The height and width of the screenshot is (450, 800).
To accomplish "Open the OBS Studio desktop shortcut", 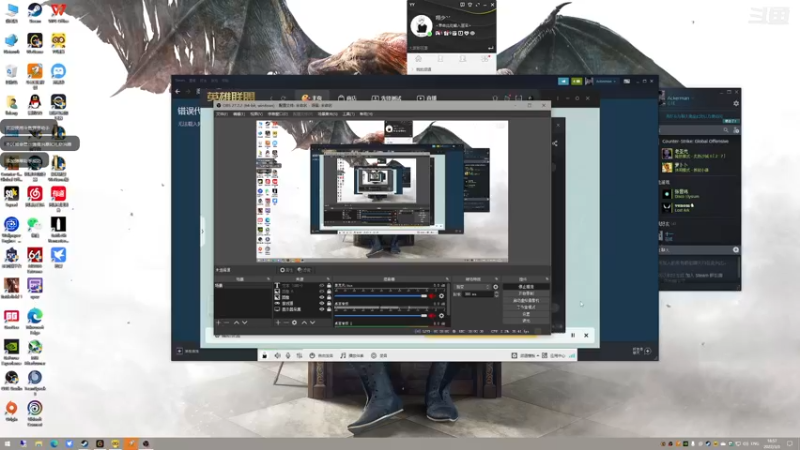I will pos(11,378).
